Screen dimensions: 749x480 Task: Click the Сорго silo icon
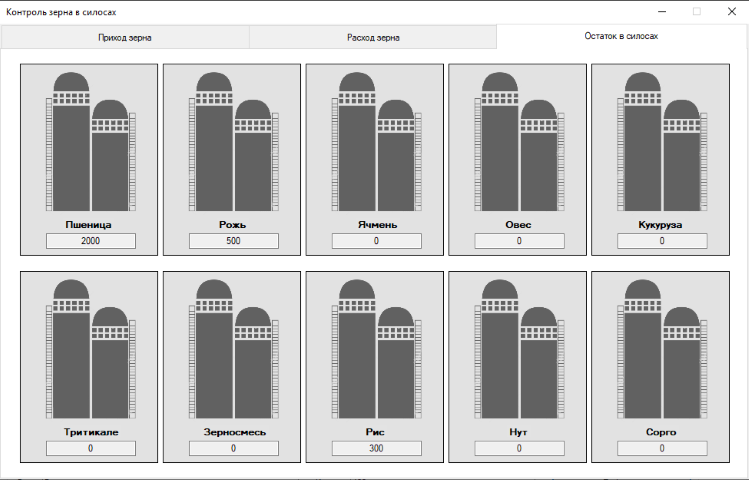point(662,349)
